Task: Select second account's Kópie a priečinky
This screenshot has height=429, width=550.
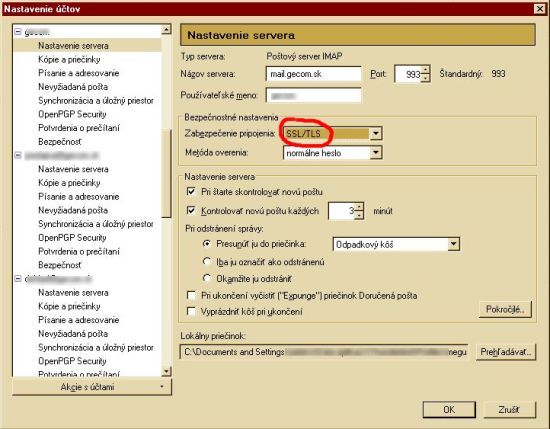Action: [69, 183]
